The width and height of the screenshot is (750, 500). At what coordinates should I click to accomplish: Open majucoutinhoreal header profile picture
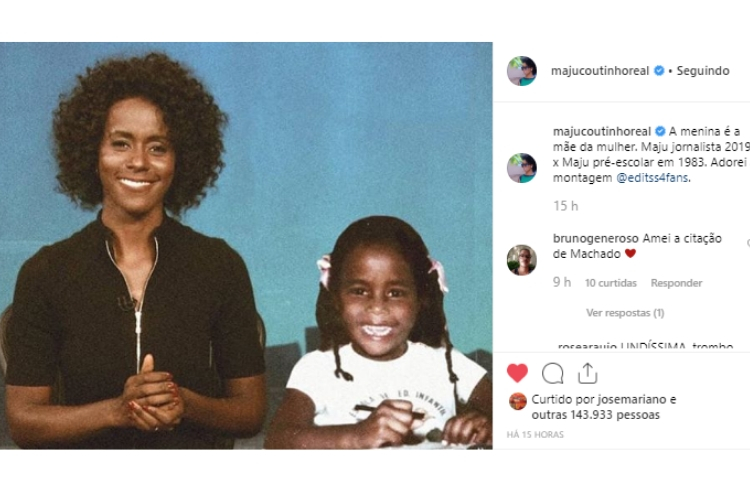pos(522,71)
